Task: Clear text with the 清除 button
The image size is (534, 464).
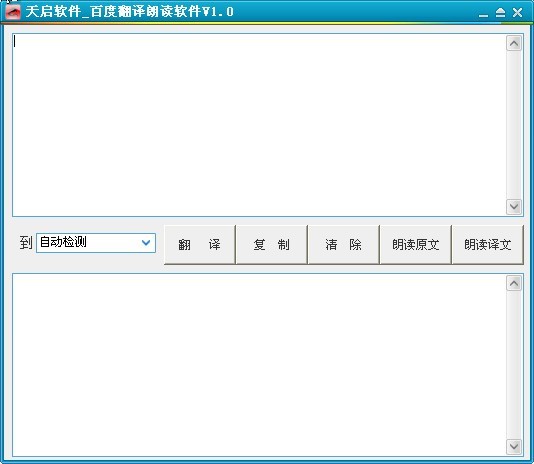Action: [x=343, y=245]
